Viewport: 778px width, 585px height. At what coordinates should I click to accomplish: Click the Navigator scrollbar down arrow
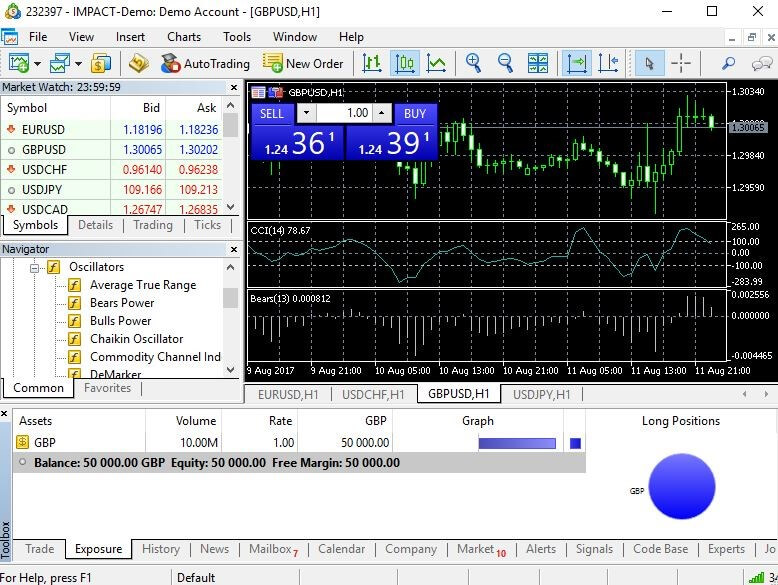pos(230,370)
